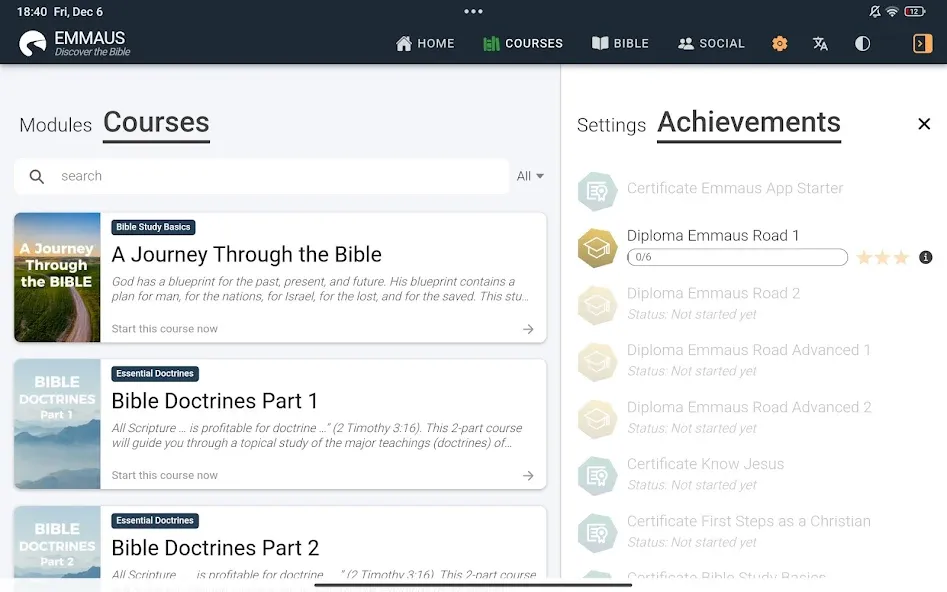Click Diploma Emmaus Road Advanced 2 badge icon
The width and height of the screenshot is (947, 592).
[x=597, y=419]
